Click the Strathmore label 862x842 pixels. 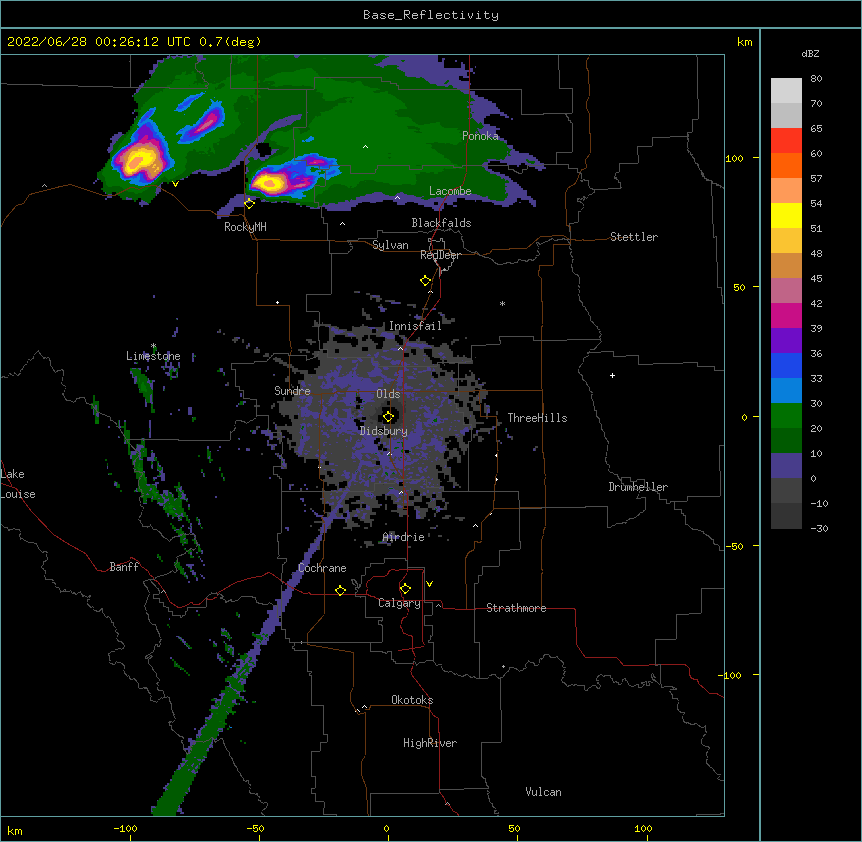coord(516,608)
